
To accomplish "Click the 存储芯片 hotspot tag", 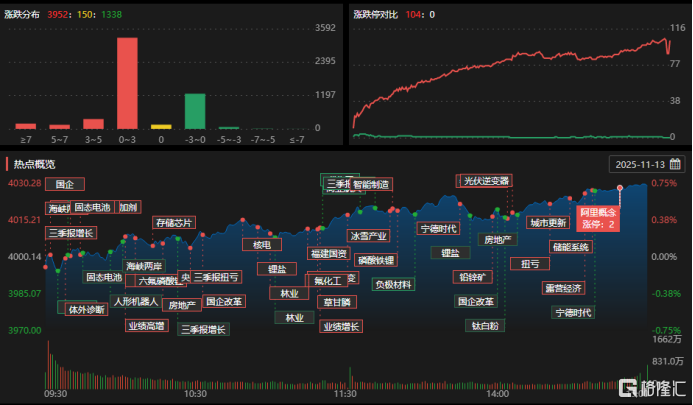I will tap(173, 222).
